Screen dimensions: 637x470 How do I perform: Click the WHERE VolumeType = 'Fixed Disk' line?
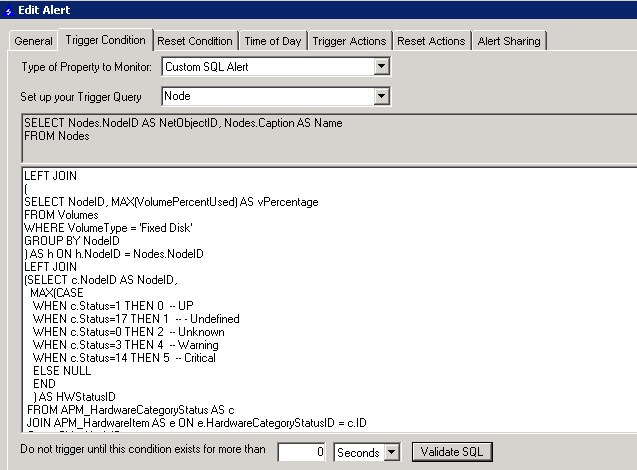(x=108, y=228)
